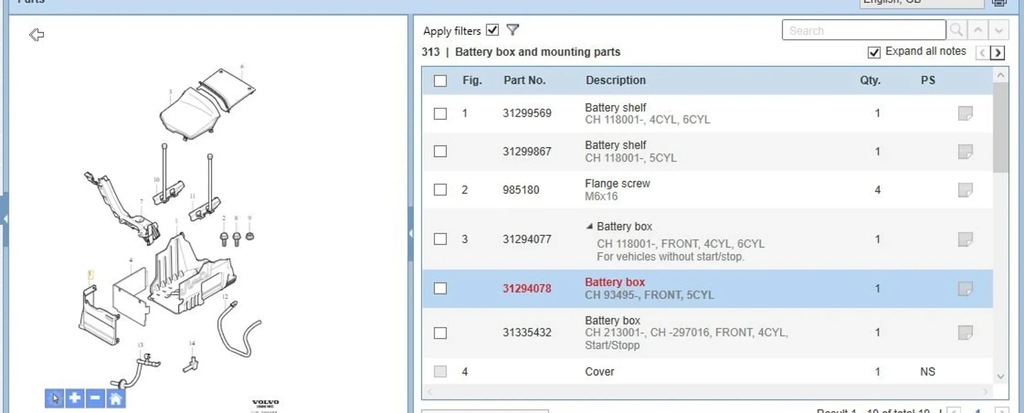
Task: Open note icon for part 31294077
Action: coord(965,239)
